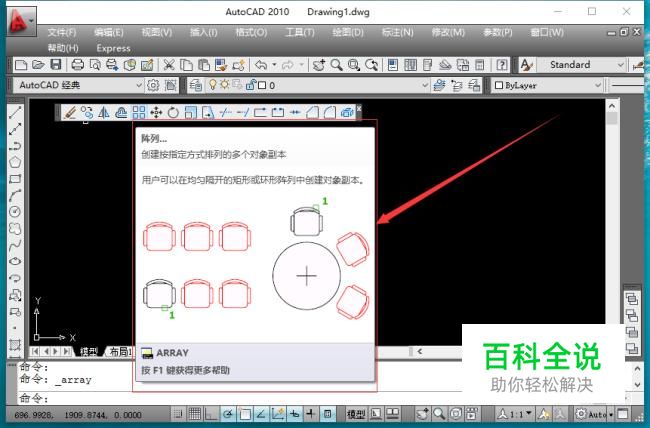Select the Stretch tool

[208, 112]
